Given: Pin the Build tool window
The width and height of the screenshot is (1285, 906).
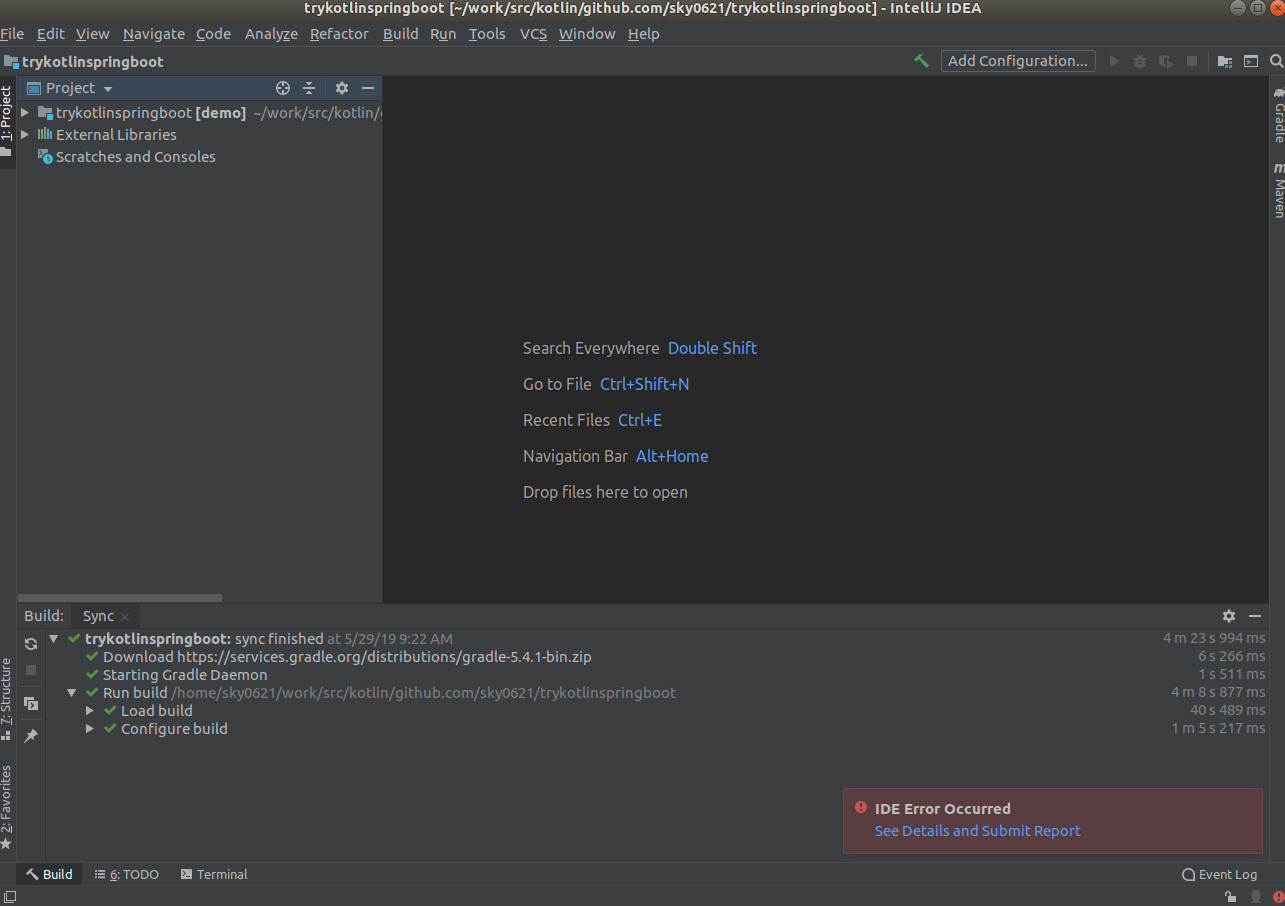Looking at the screenshot, I should pyautogui.click(x=30, y=735).
